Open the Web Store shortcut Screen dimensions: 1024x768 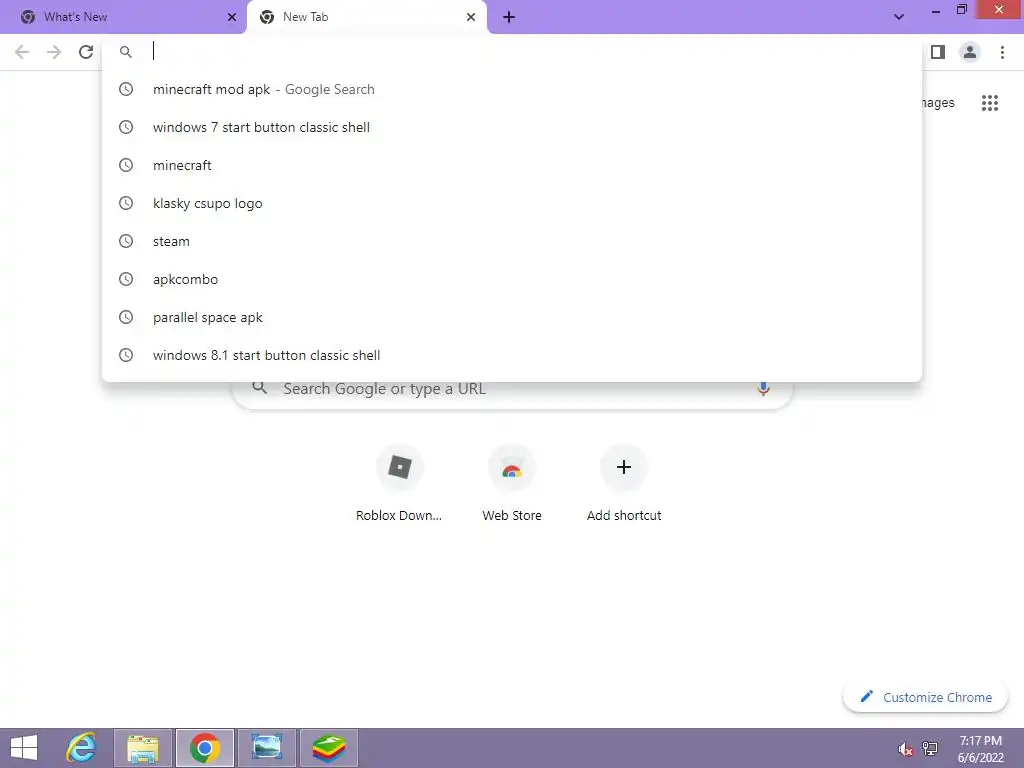click(512, 484)
